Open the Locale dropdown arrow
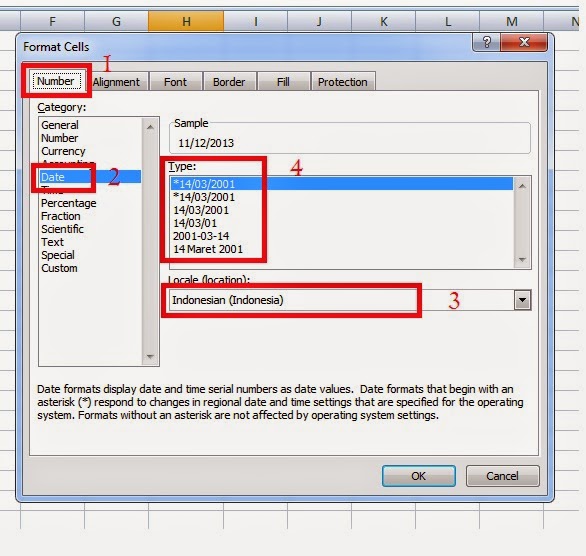 pyautogui.click(x=522, y=300)
